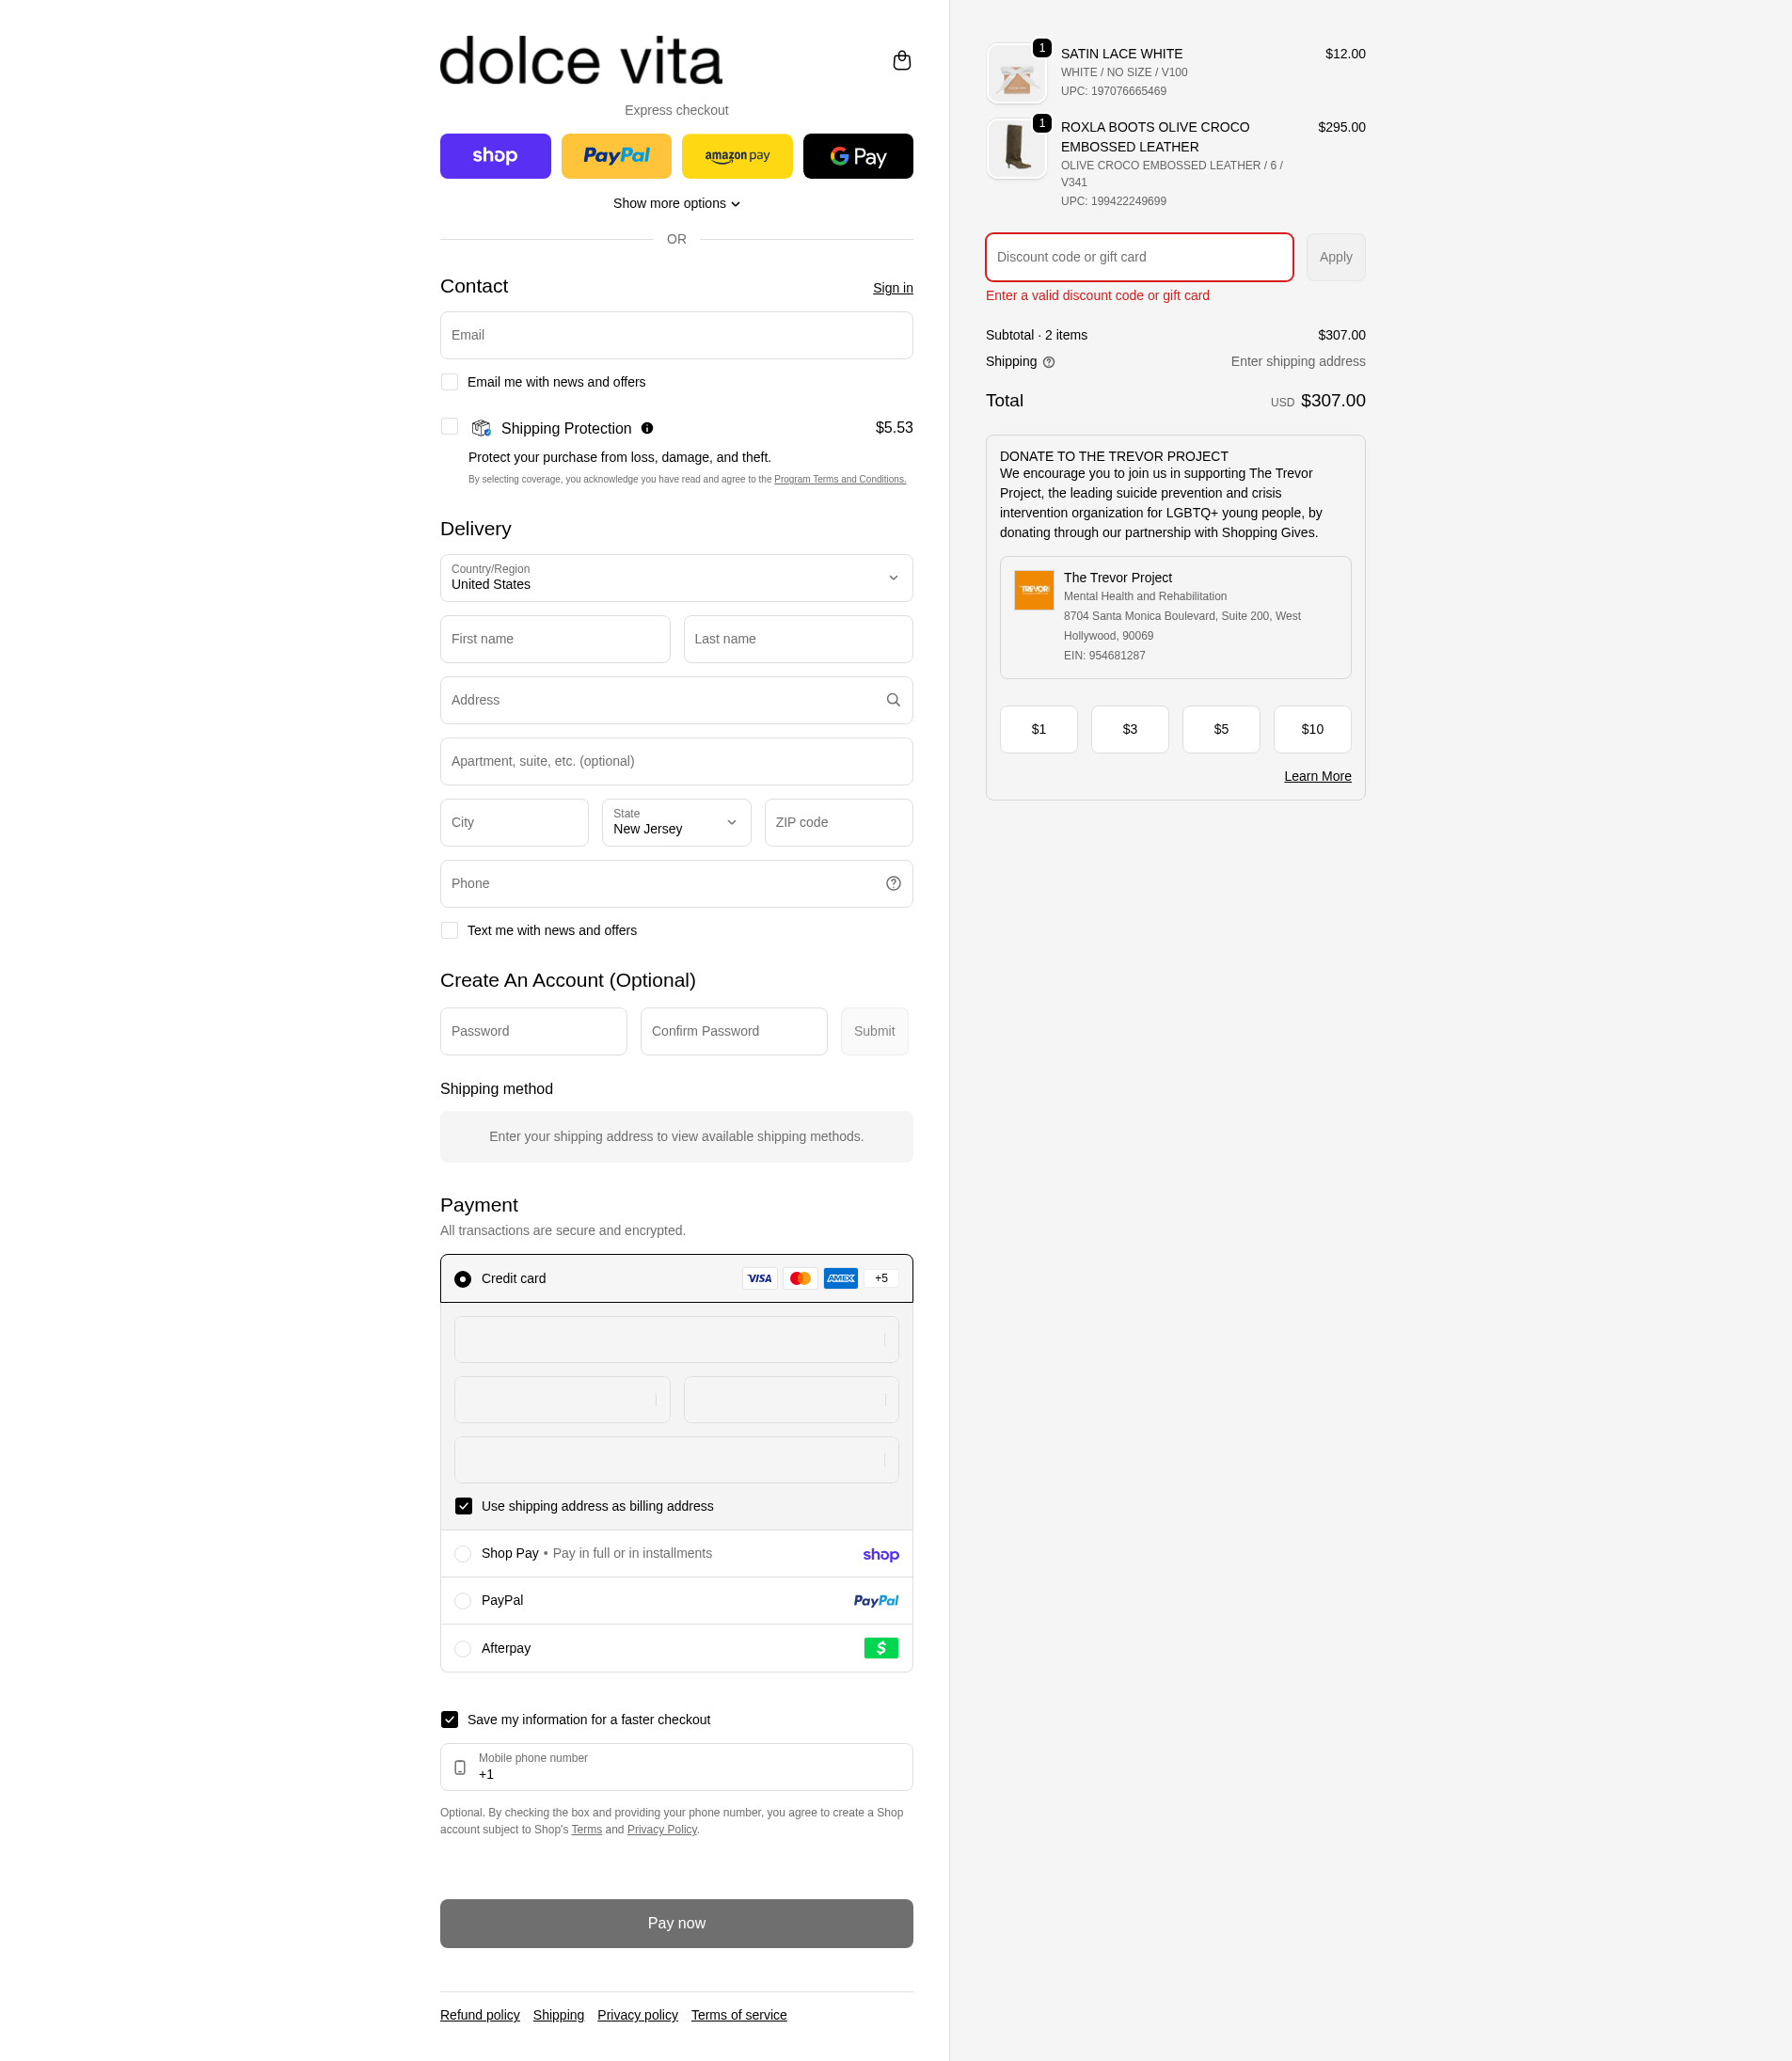Open the State dropdown showing New Jersey

click(x=676, y=822)
